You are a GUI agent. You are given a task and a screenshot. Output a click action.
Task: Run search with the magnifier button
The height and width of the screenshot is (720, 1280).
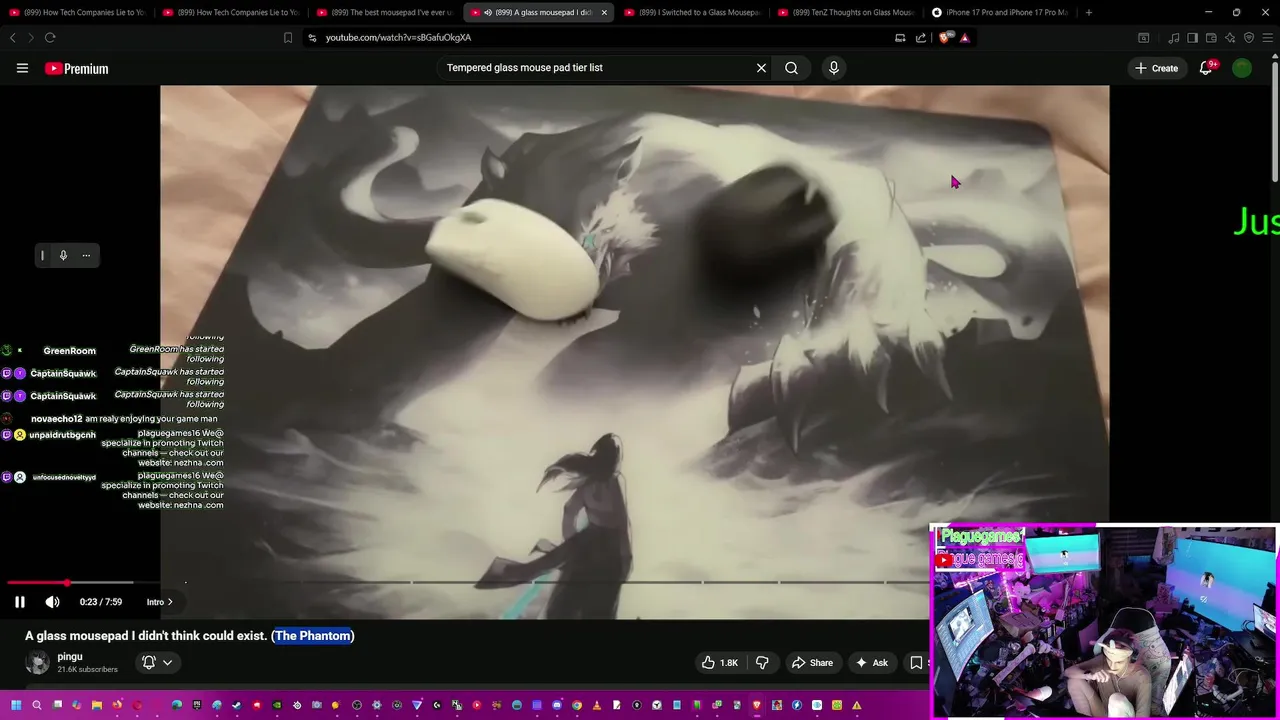(791, 68)
